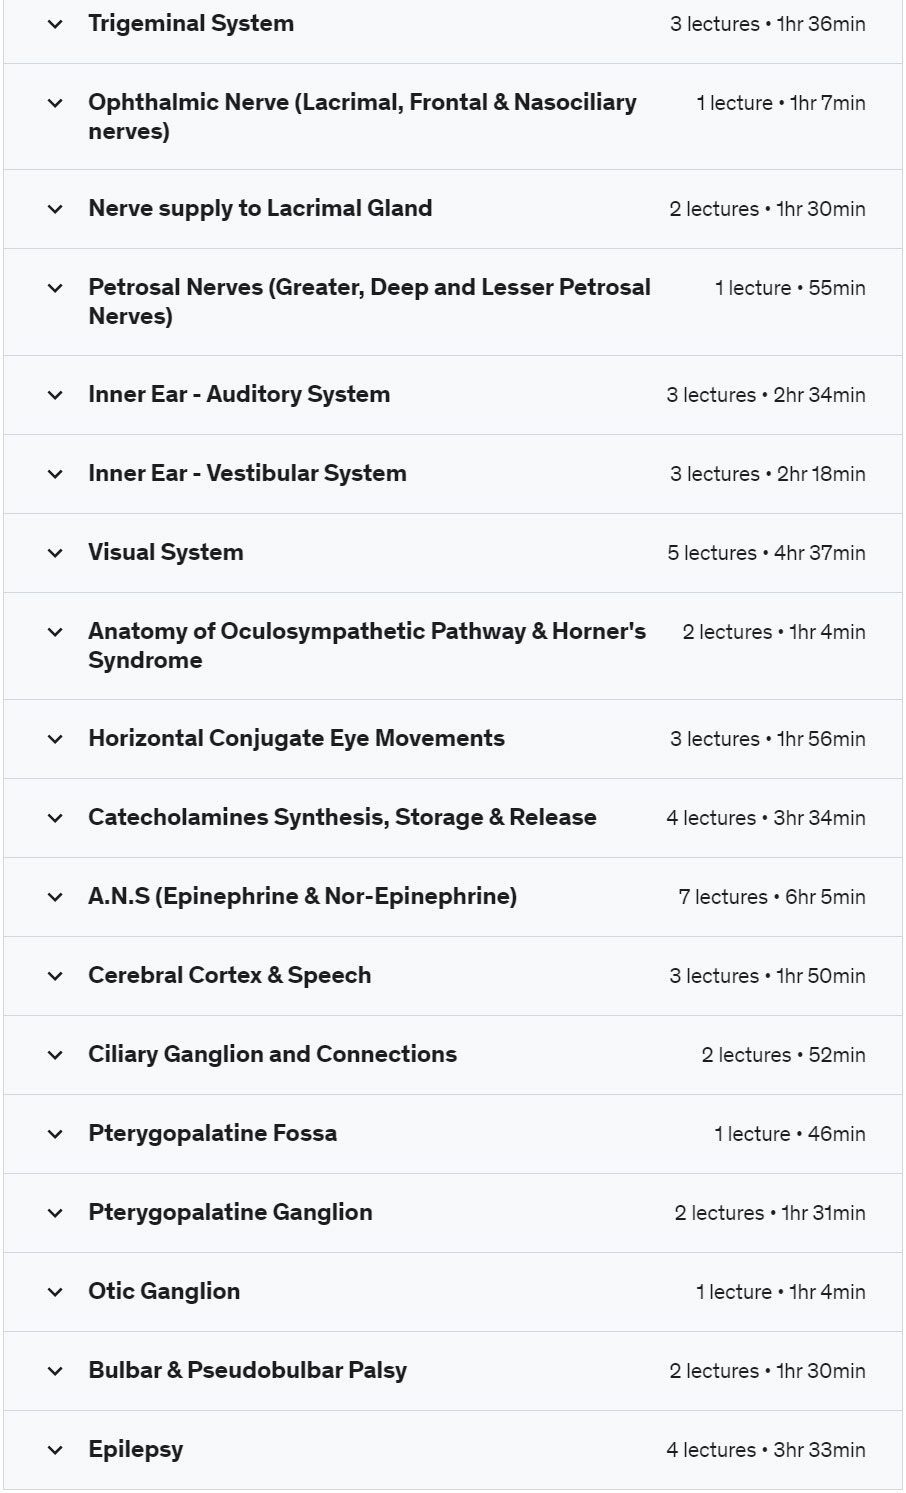This screenshot has height=1493, width=906.
Task: Click the '1 lecture • 46min' text
Action: [x=790, y=1134]
